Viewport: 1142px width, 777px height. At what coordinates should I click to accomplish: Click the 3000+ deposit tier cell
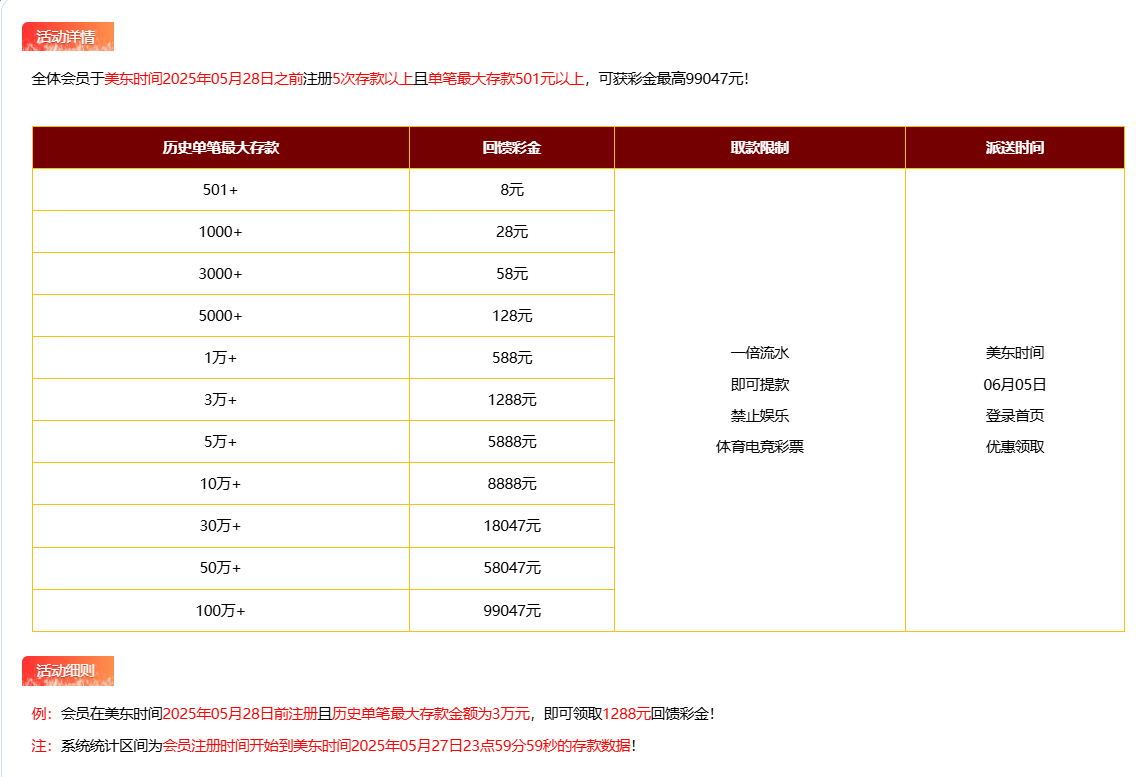tap(220, 274)
